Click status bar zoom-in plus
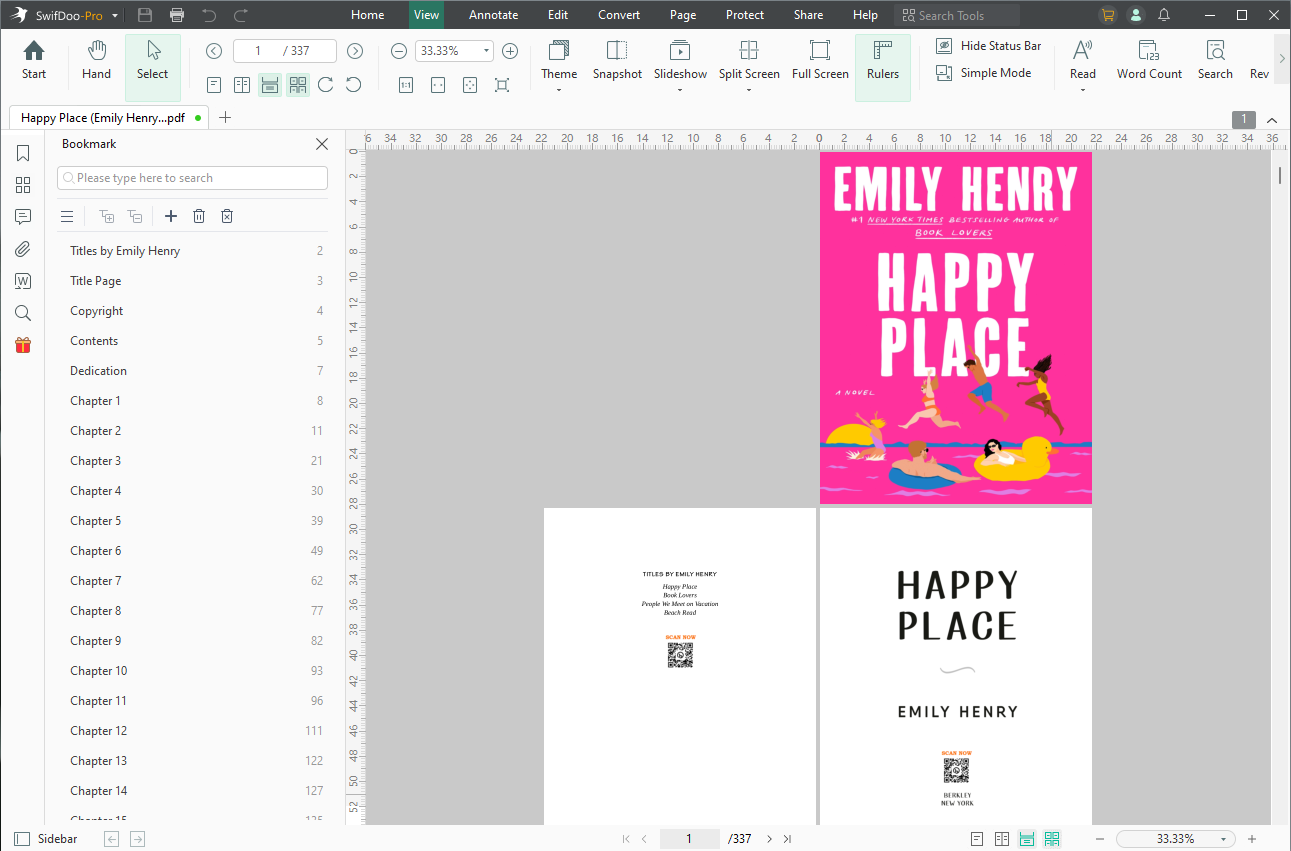 coord(1251,839)
